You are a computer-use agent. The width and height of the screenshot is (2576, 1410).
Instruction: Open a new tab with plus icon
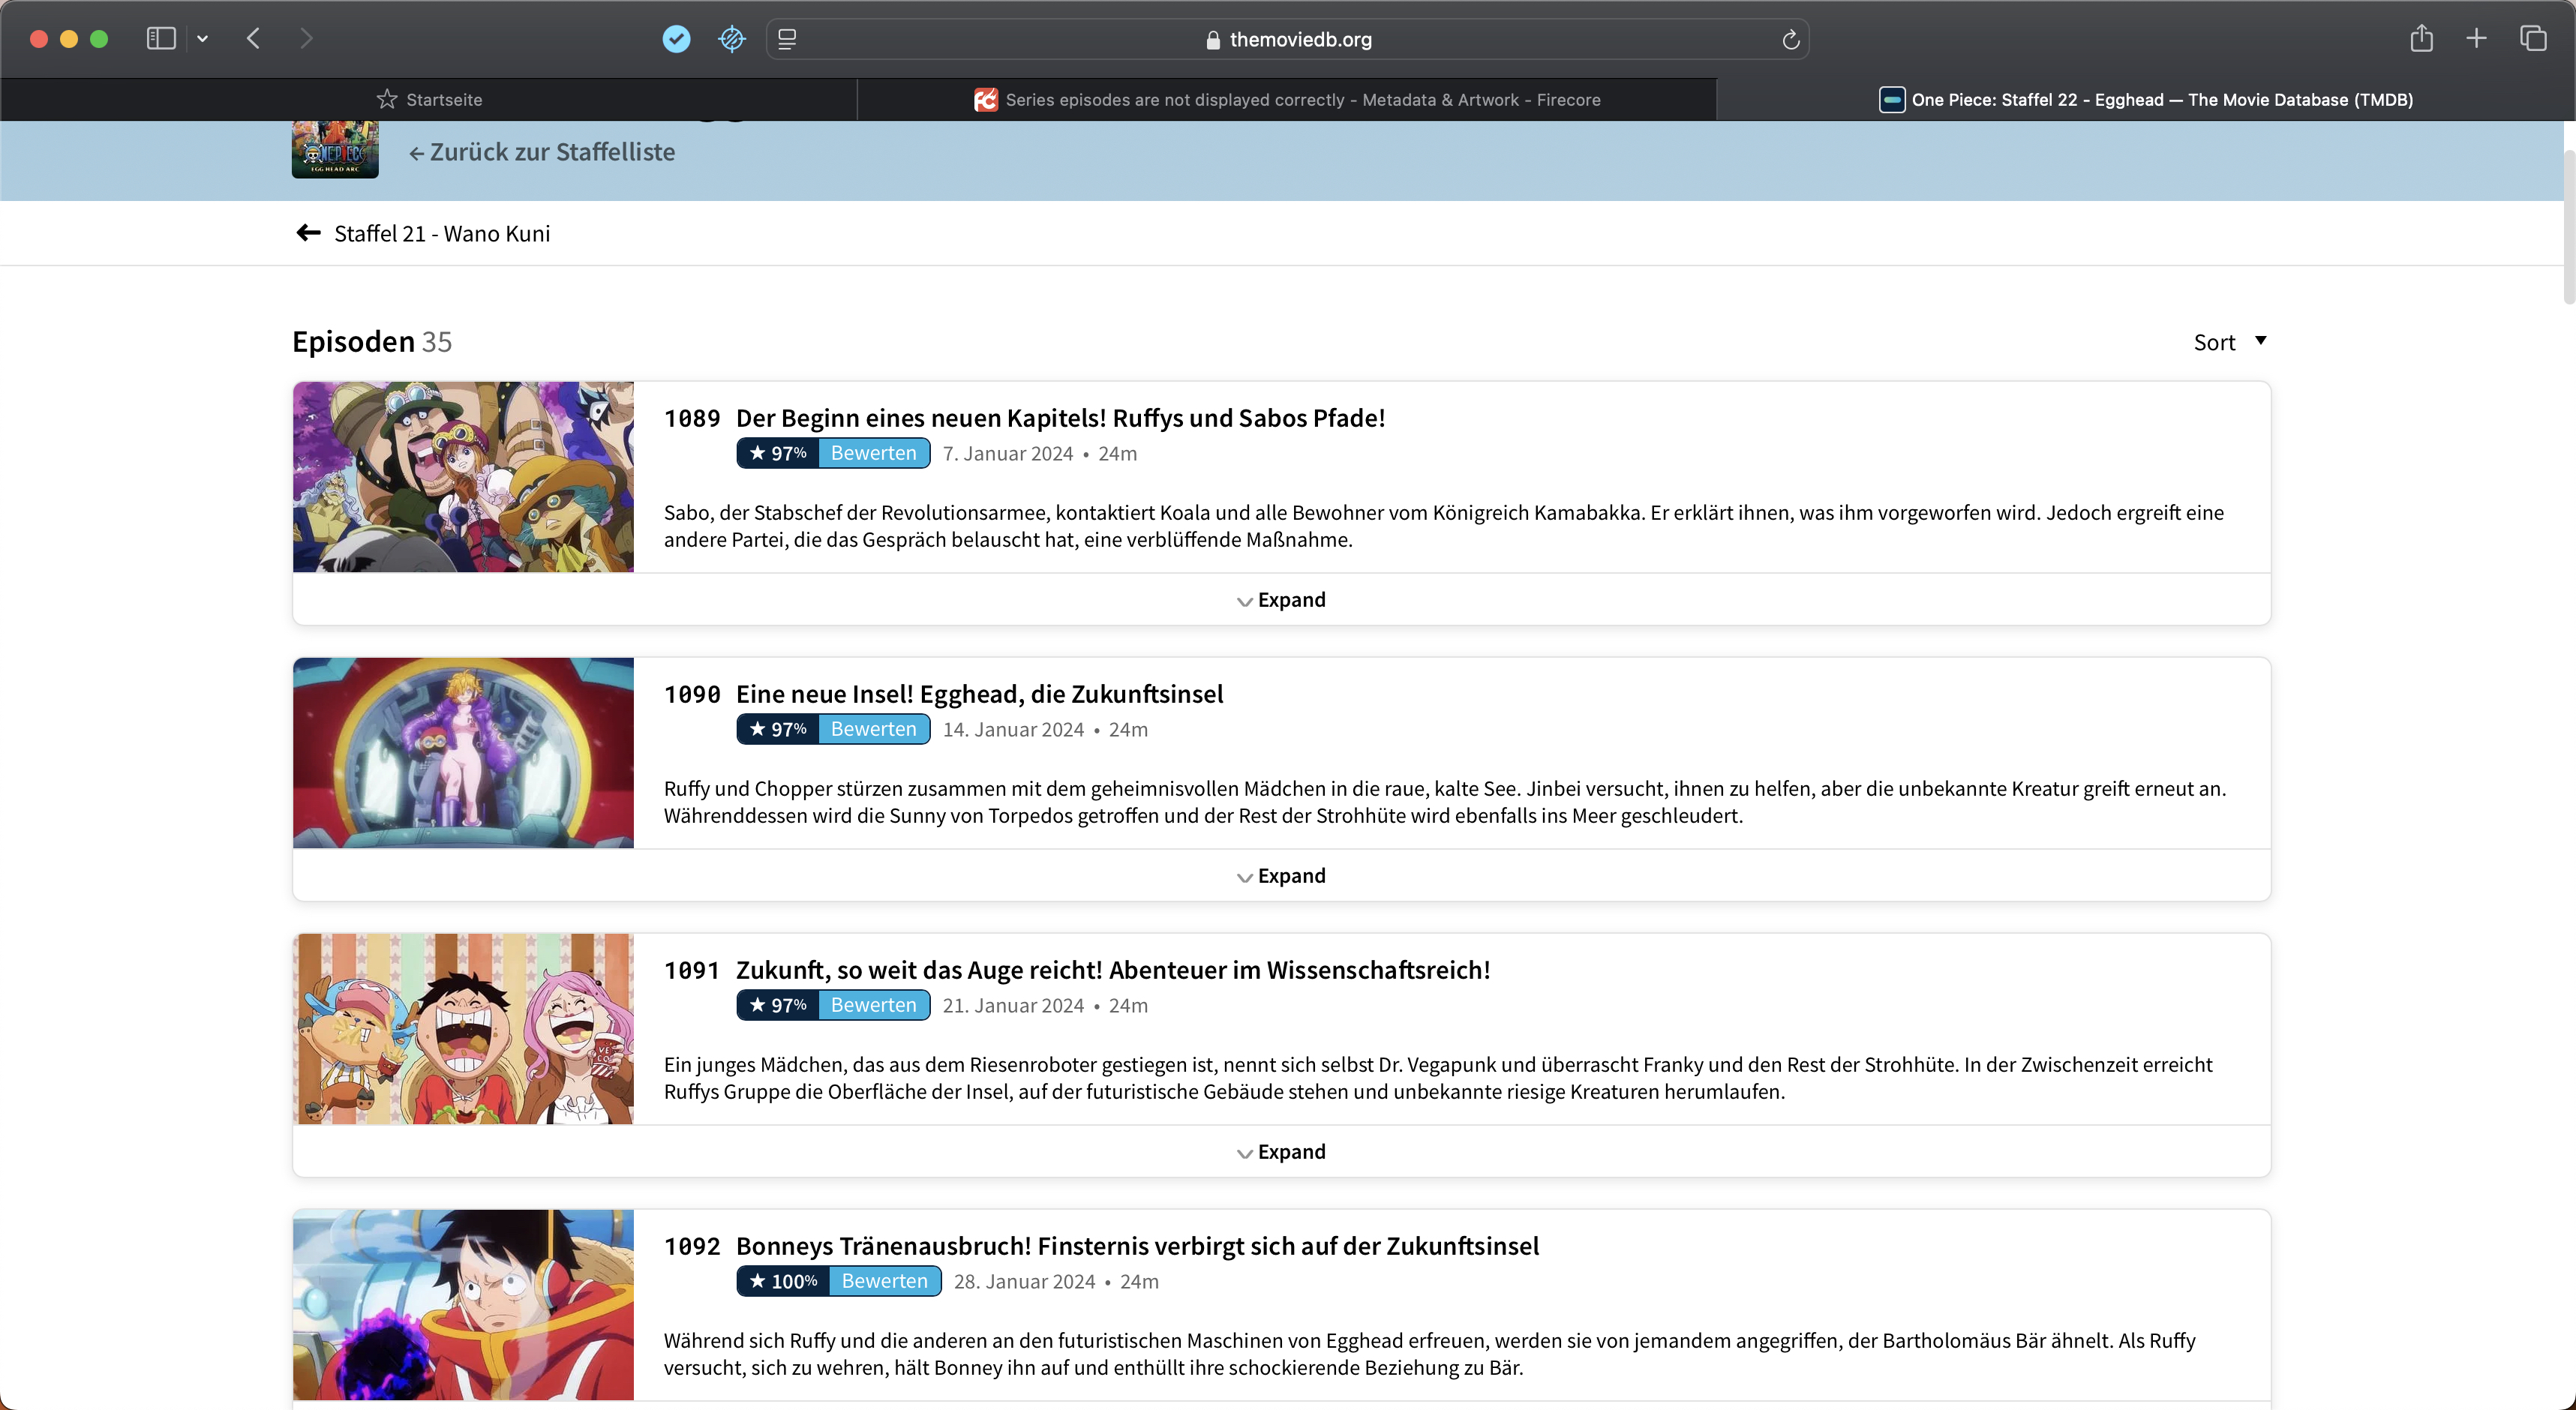tap(2476, 39)
